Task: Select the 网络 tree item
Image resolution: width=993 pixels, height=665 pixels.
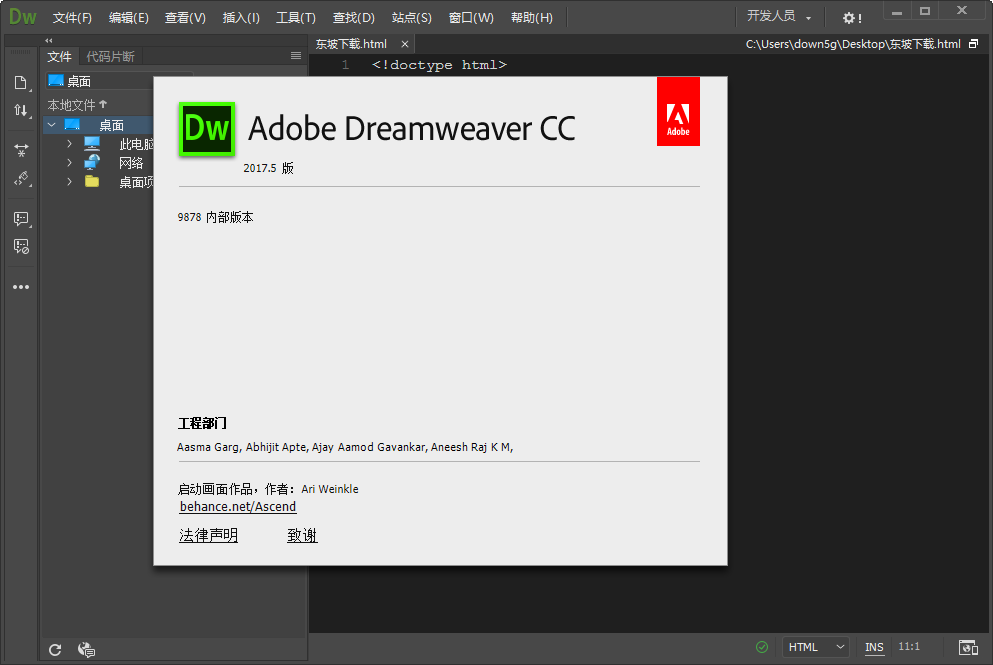Action: pyautogui.click(x=131, y=163)
